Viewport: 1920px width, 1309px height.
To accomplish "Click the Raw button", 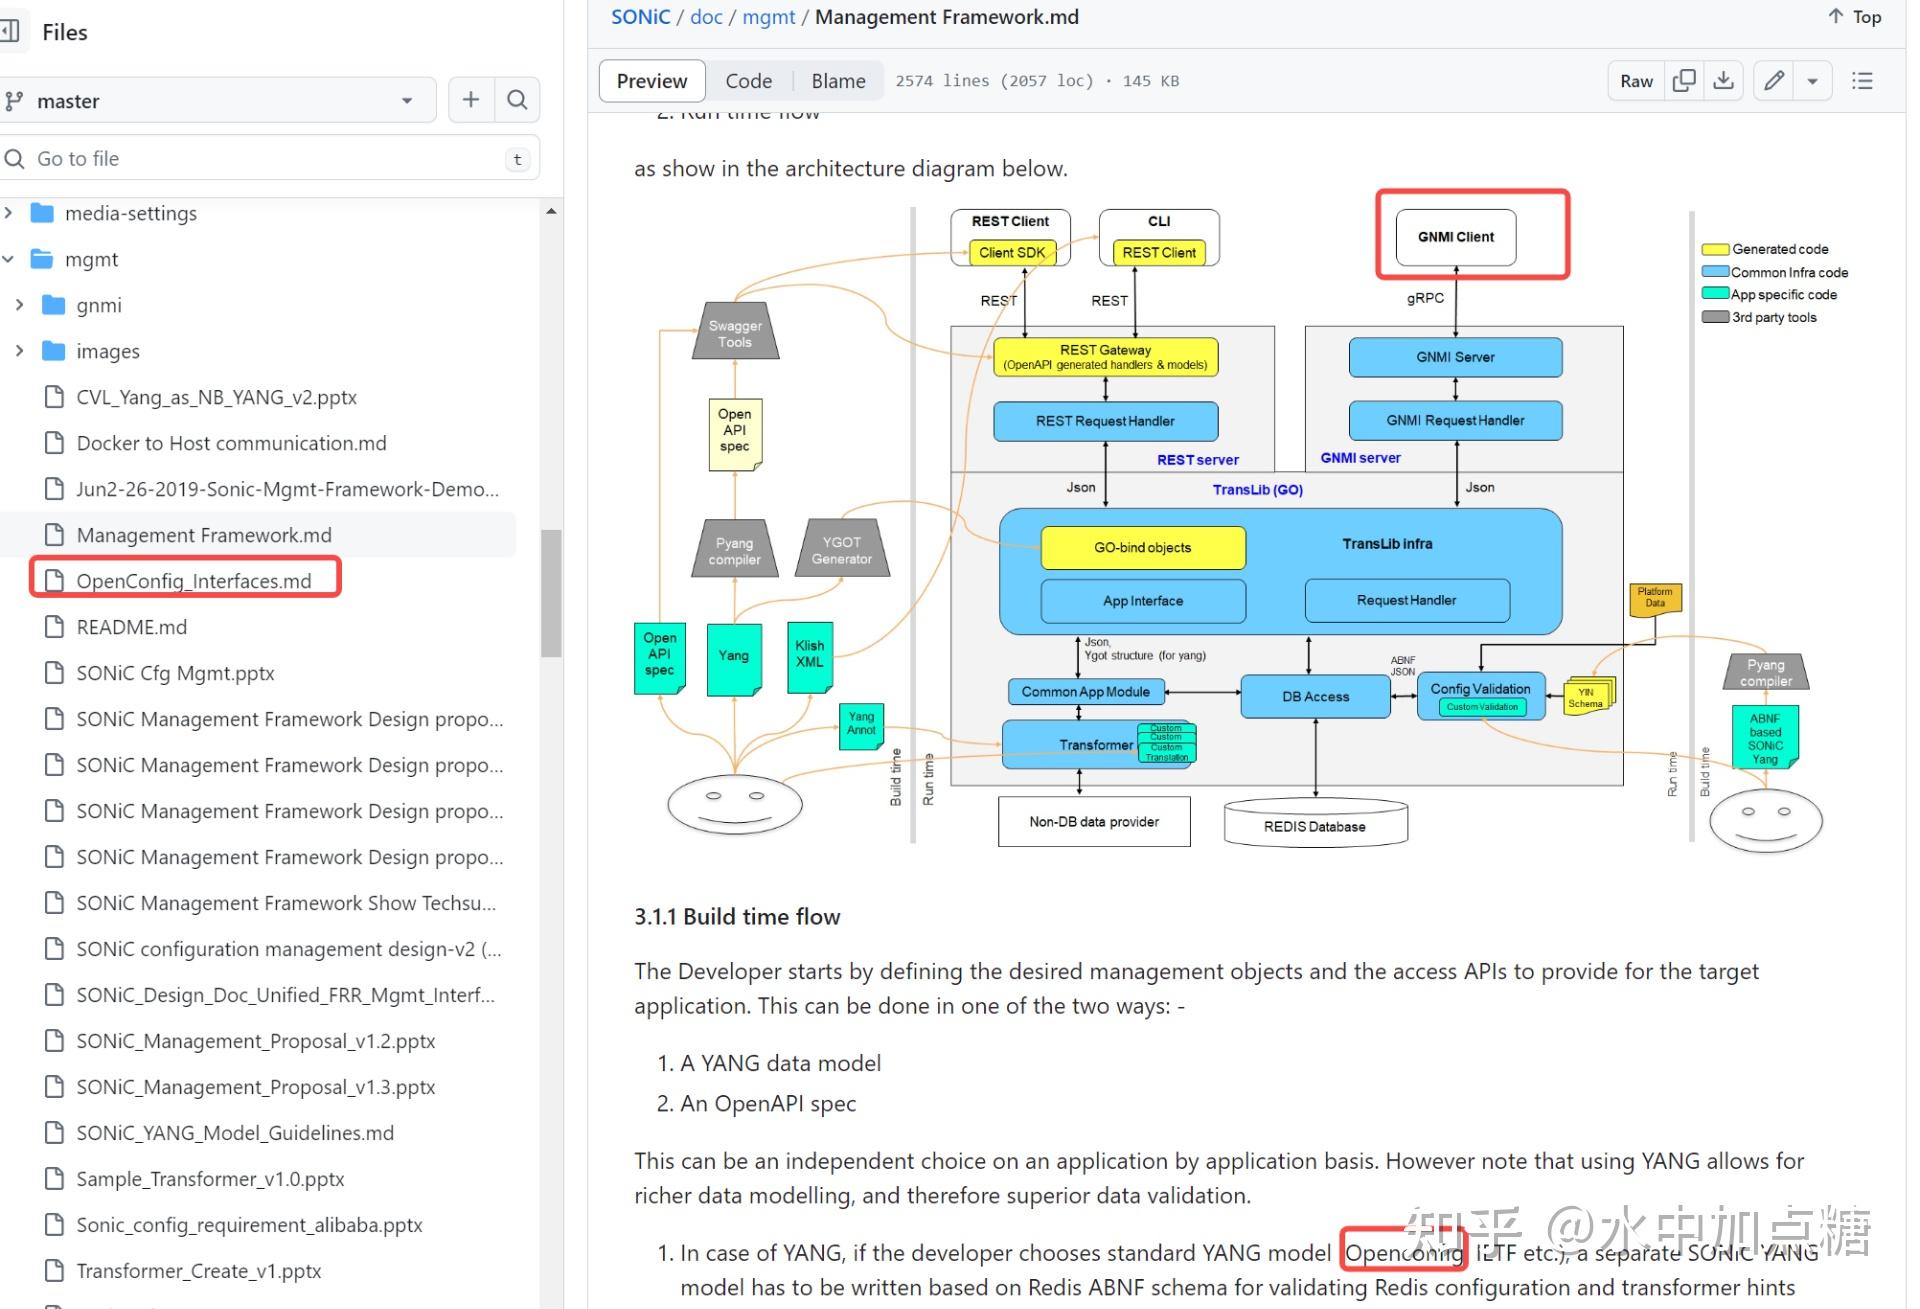I will [1636, 81].
